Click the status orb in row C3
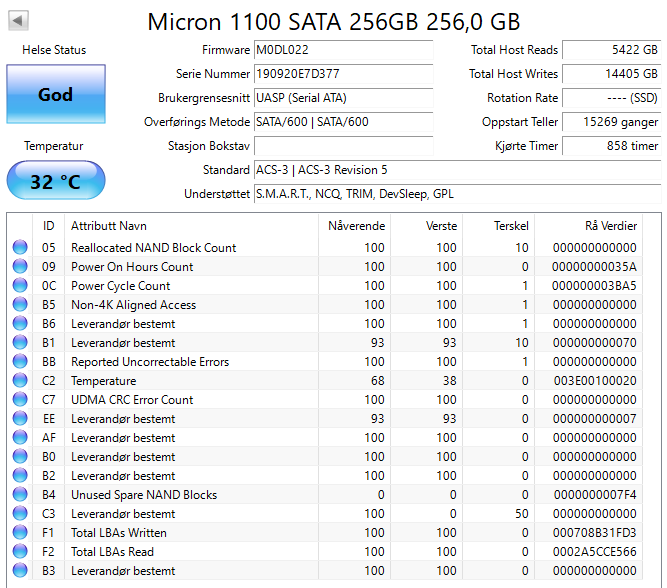The image size is (667, 588). click(x=20, y=513)
